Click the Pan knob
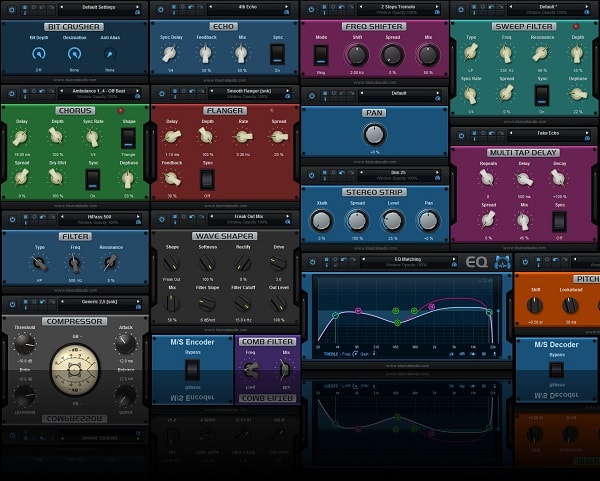Image resolution: width=600 pixels, height=481 pixels. point(374,134)
